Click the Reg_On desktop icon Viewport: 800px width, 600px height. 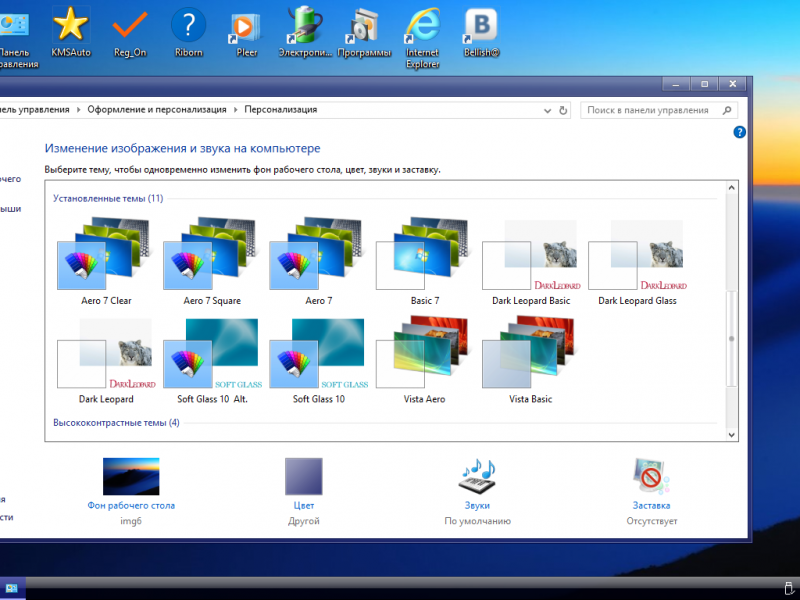click(129, 28)
